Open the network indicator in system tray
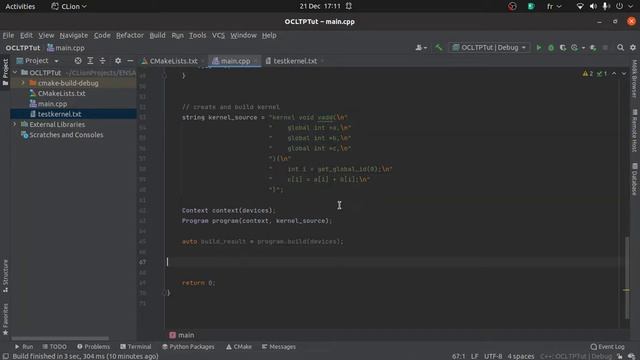Image resolution: width=640 pixels, height=360 pixels. (580, 6)
